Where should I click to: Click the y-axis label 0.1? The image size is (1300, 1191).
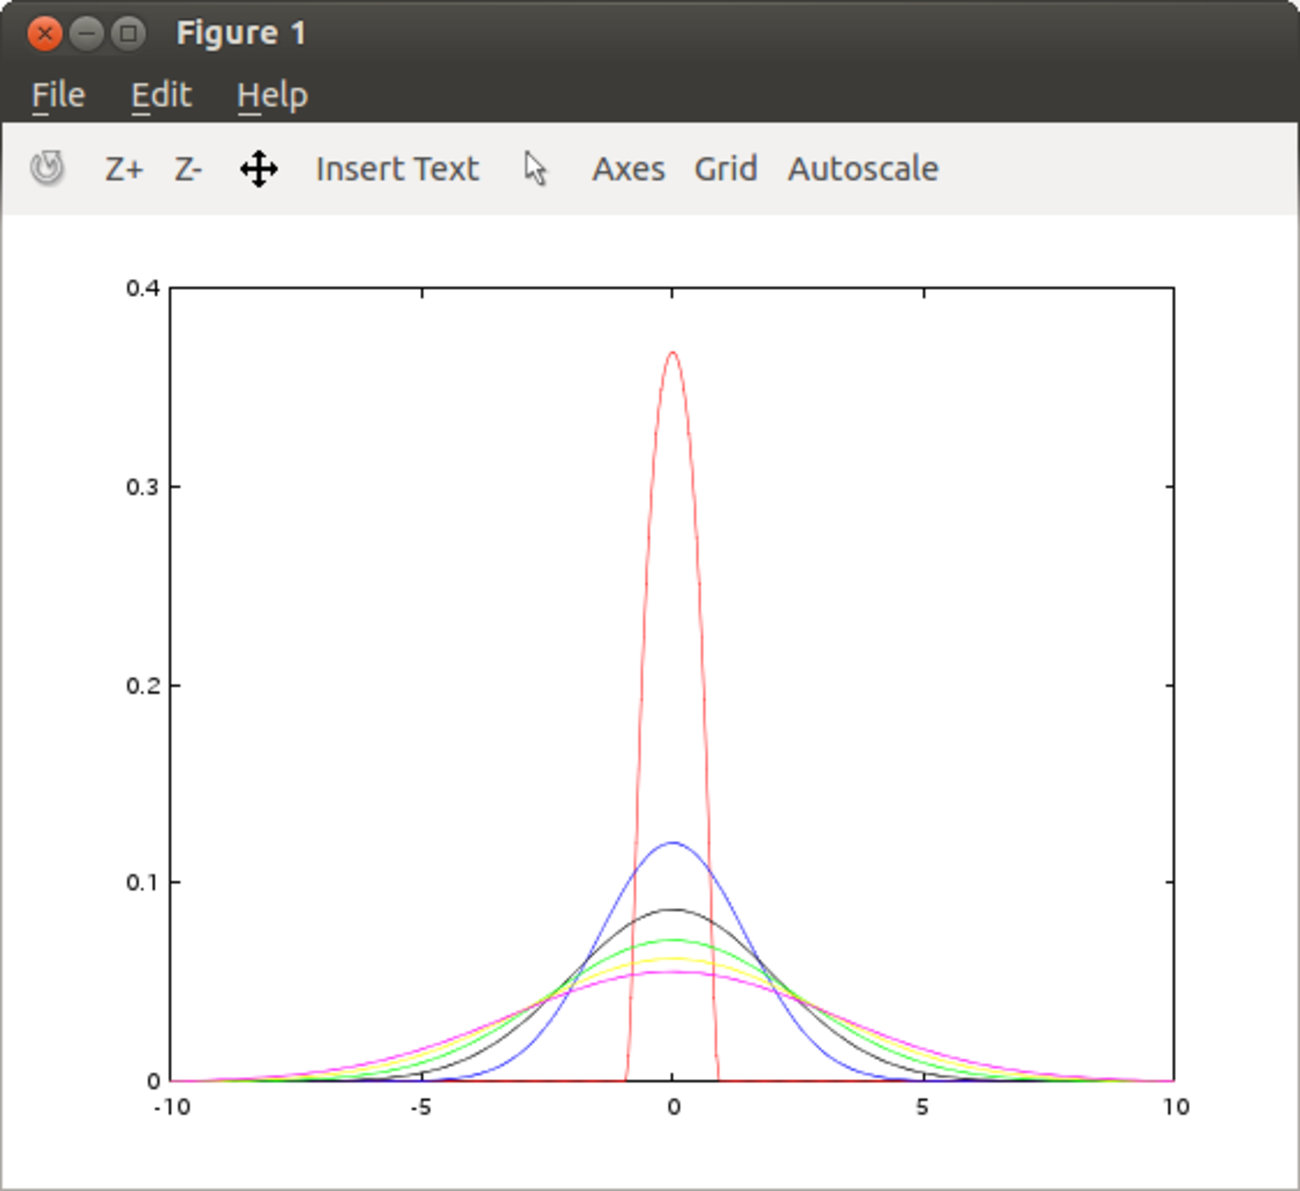click(143, 882)
